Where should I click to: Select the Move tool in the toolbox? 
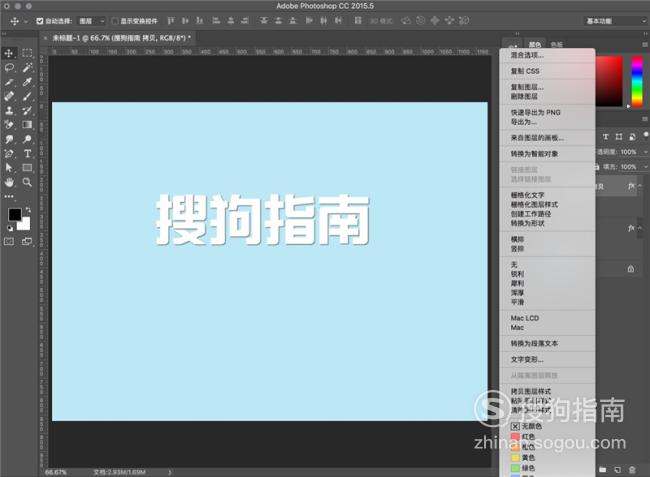(9, 53)
